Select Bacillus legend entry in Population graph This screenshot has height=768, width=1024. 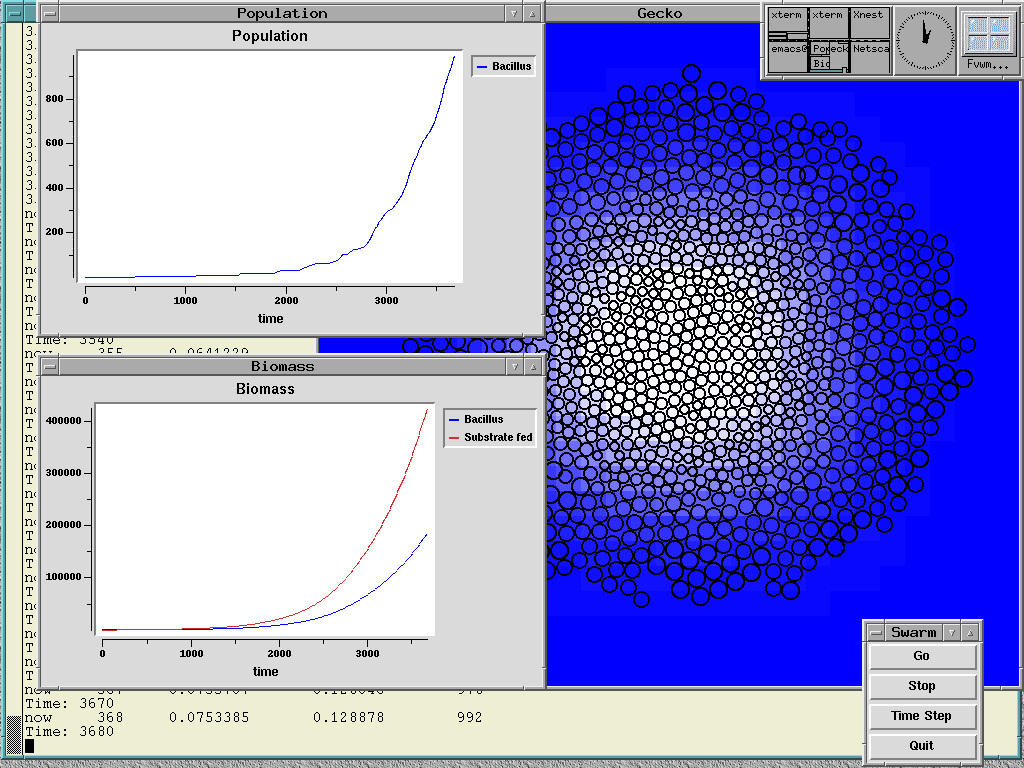(504, 66)
